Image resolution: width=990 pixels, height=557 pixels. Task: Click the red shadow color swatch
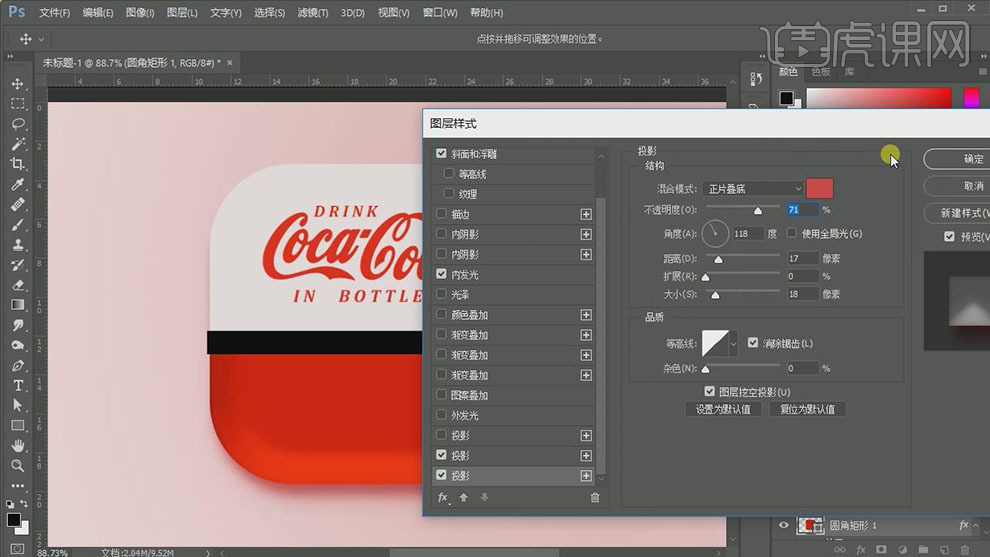pos(819,189)
